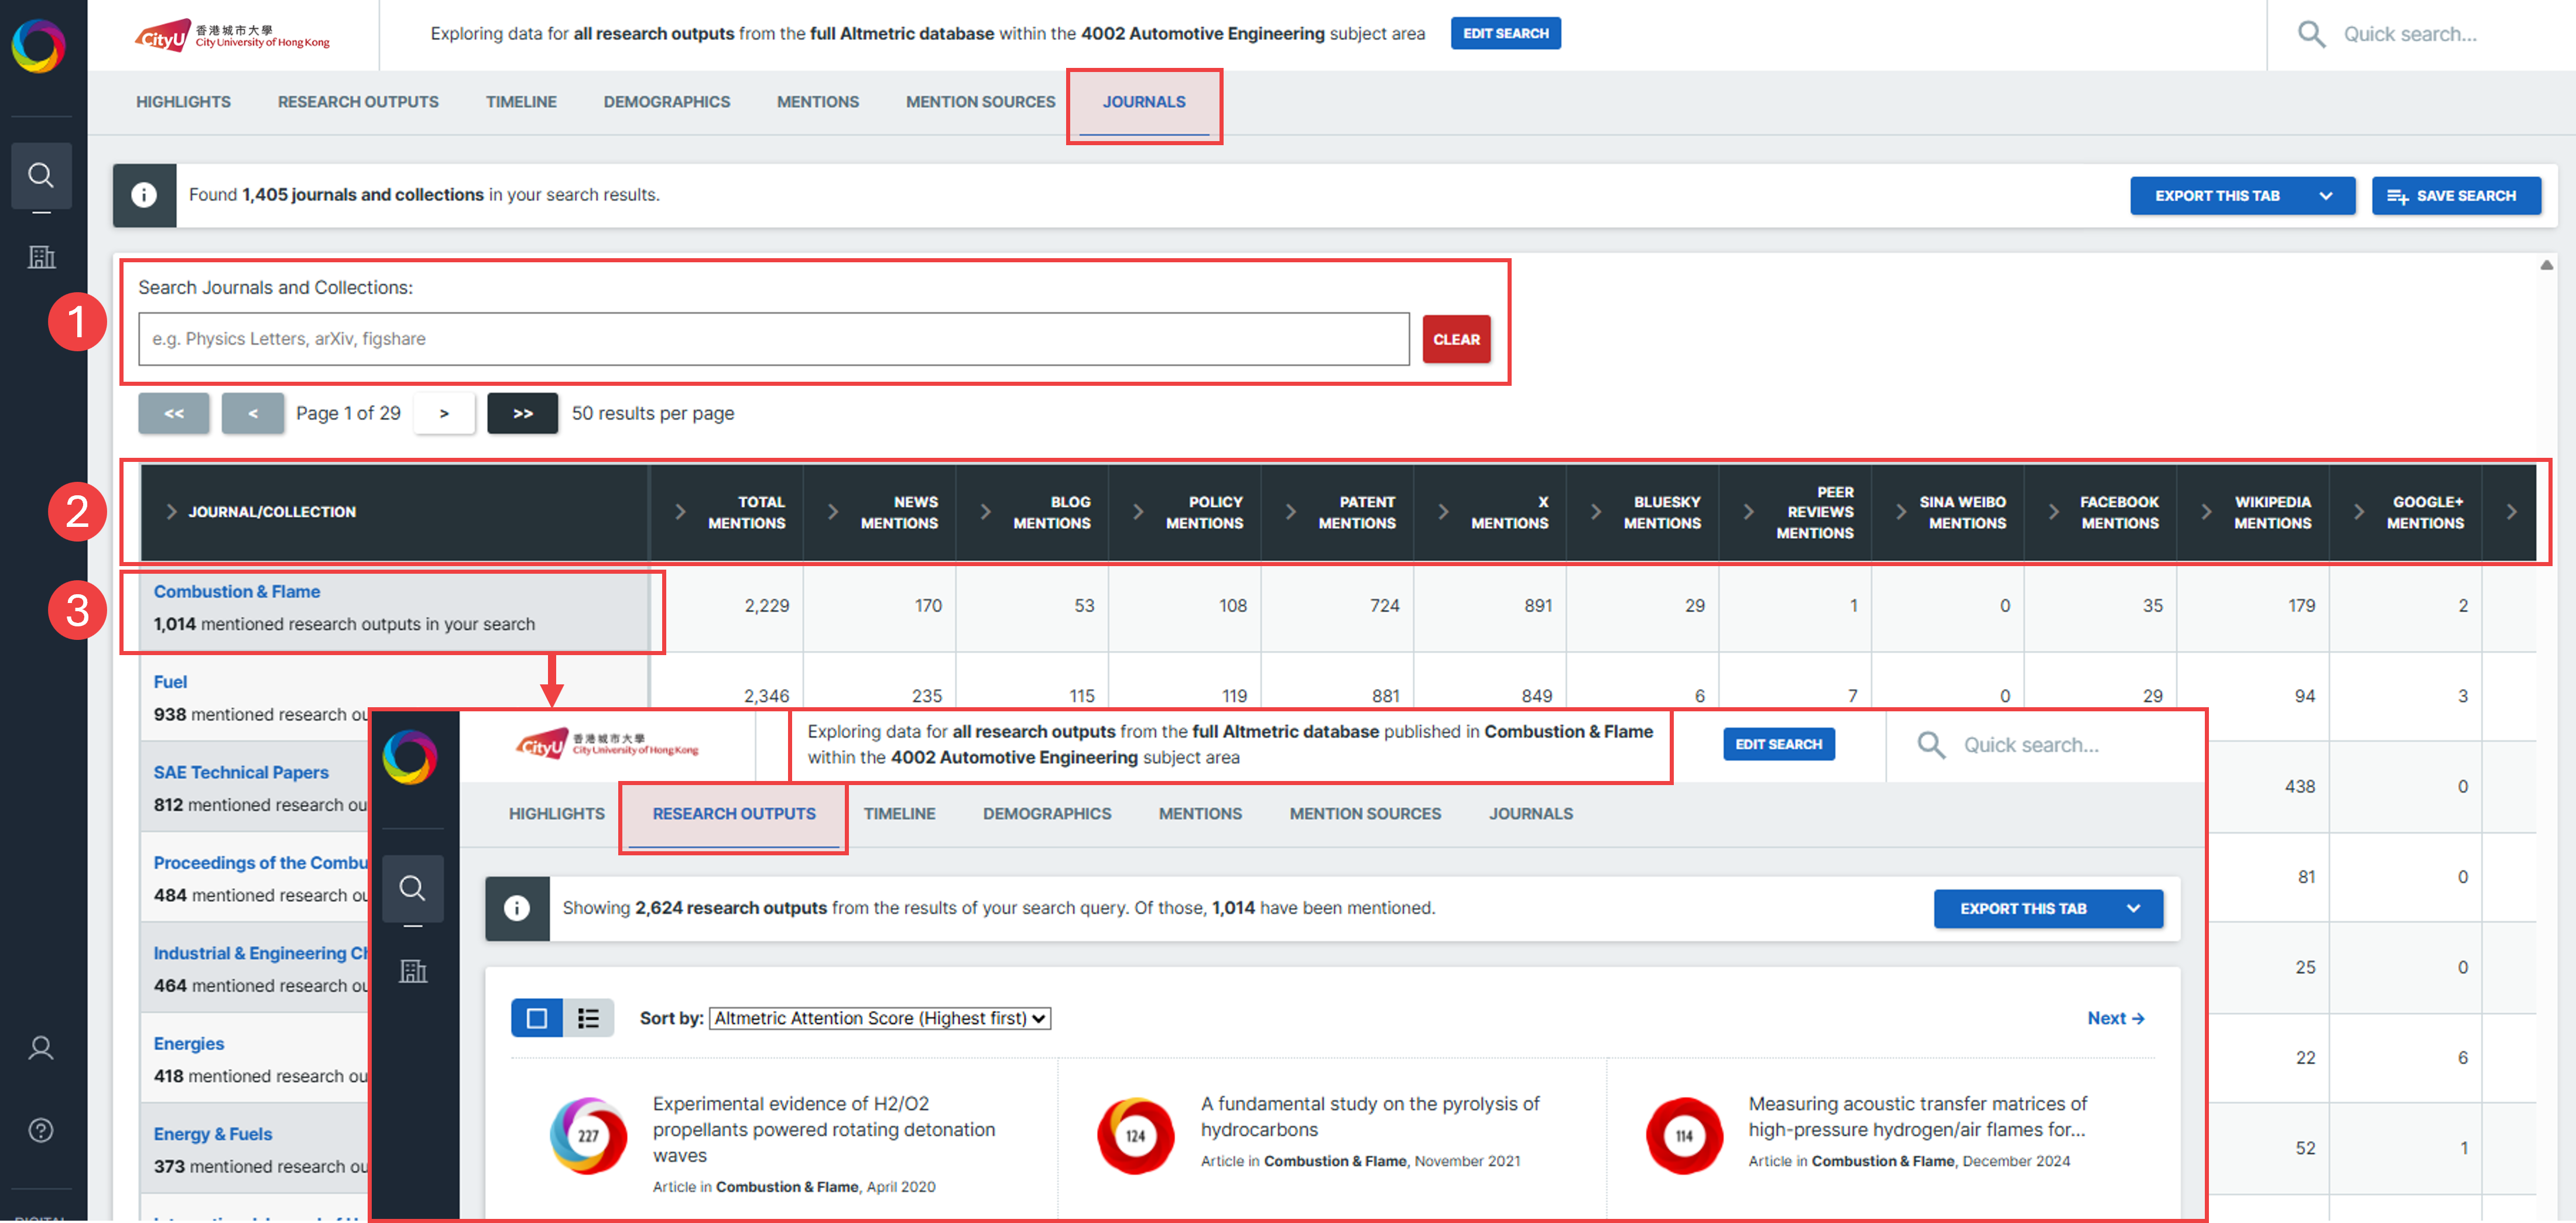Click the help question mark icon
Viewport: 2576px width, 1223px height.
tap(41, 1130)
